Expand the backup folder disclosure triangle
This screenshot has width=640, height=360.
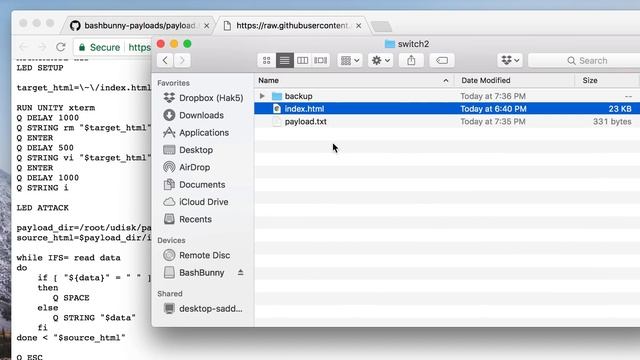pyautogui.click(x=262, y=96)
